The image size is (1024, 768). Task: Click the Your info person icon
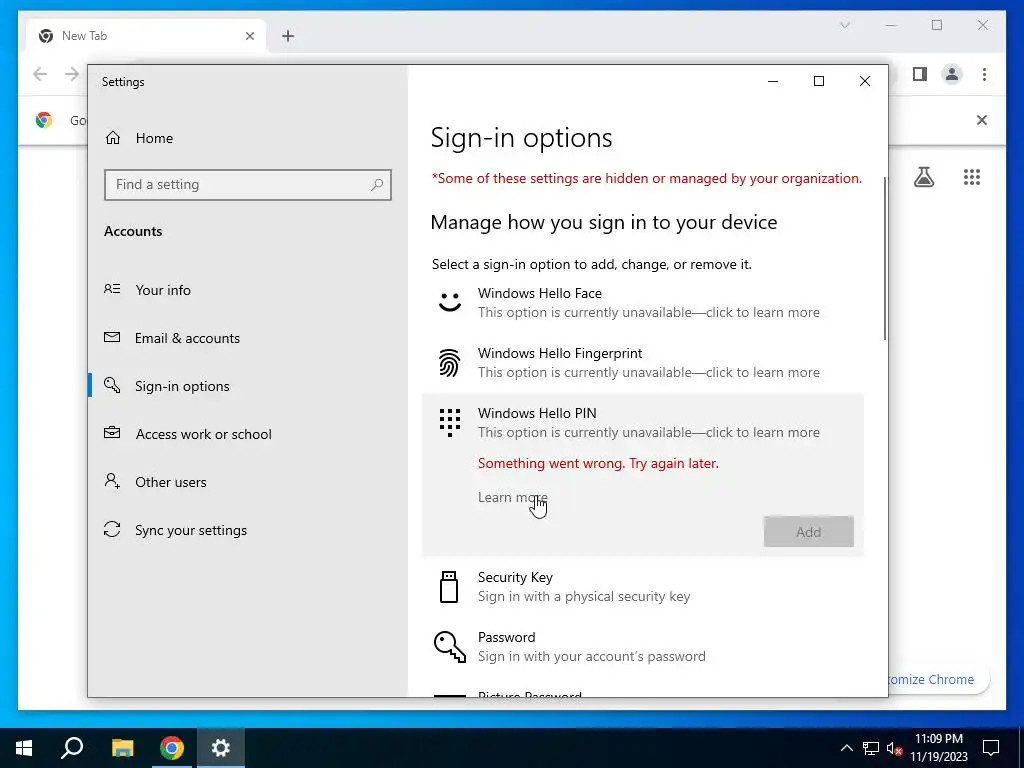click(112, 289)
